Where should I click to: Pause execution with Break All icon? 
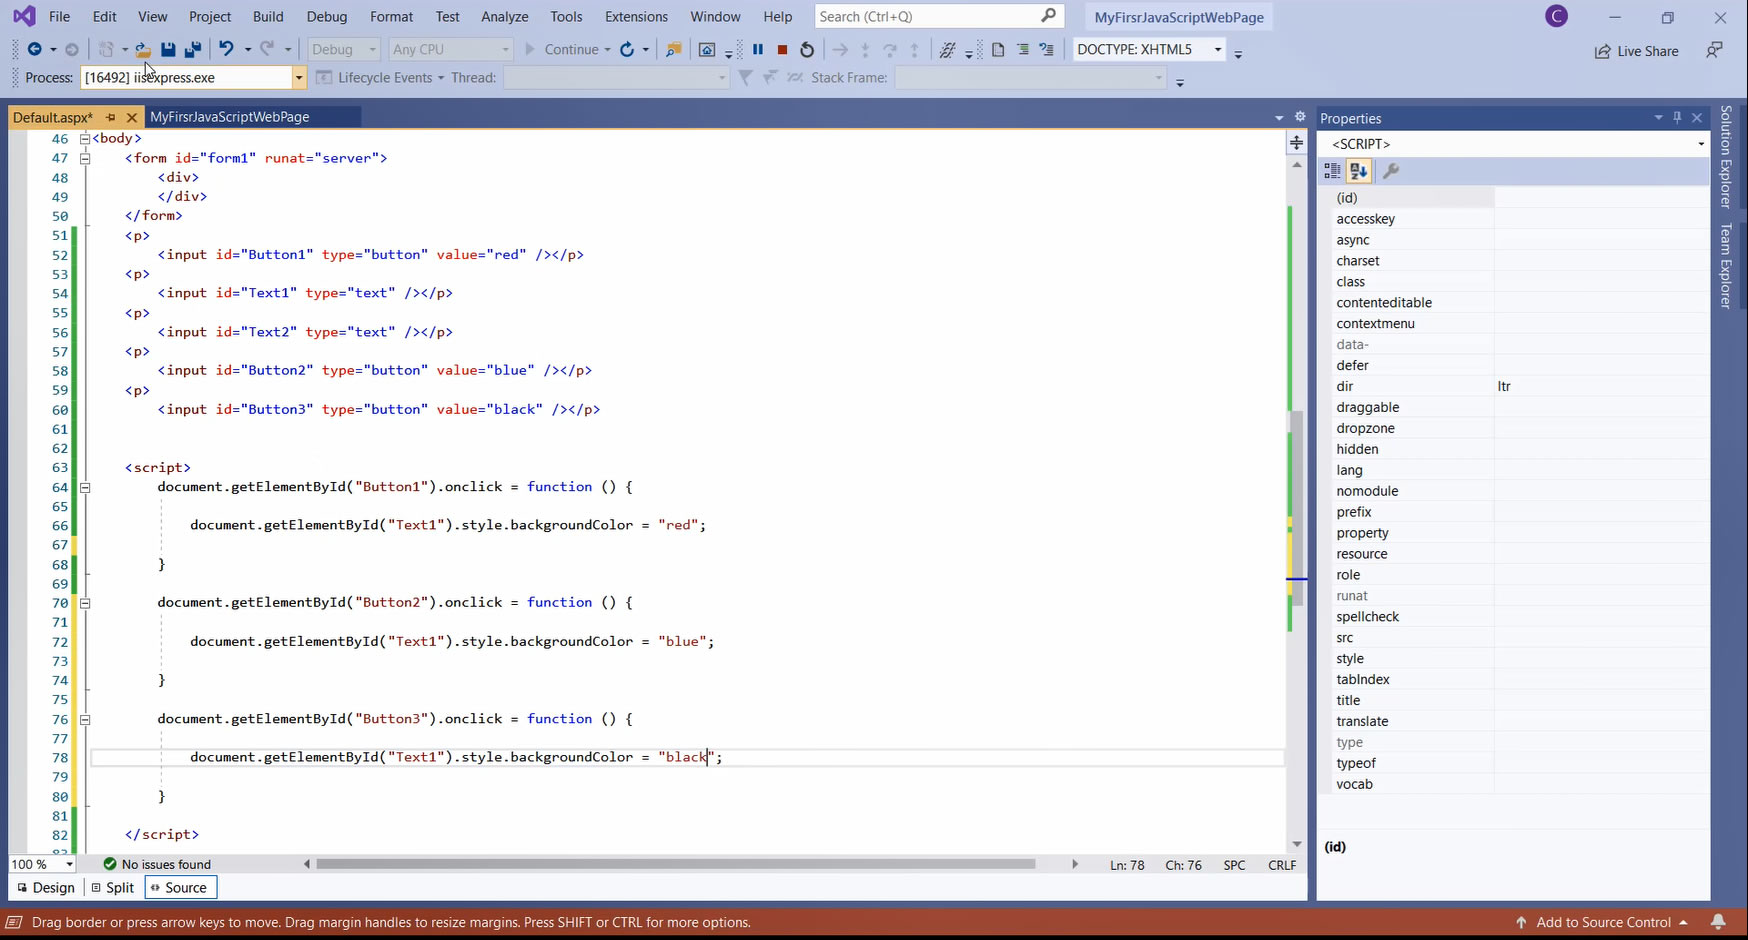758,49
